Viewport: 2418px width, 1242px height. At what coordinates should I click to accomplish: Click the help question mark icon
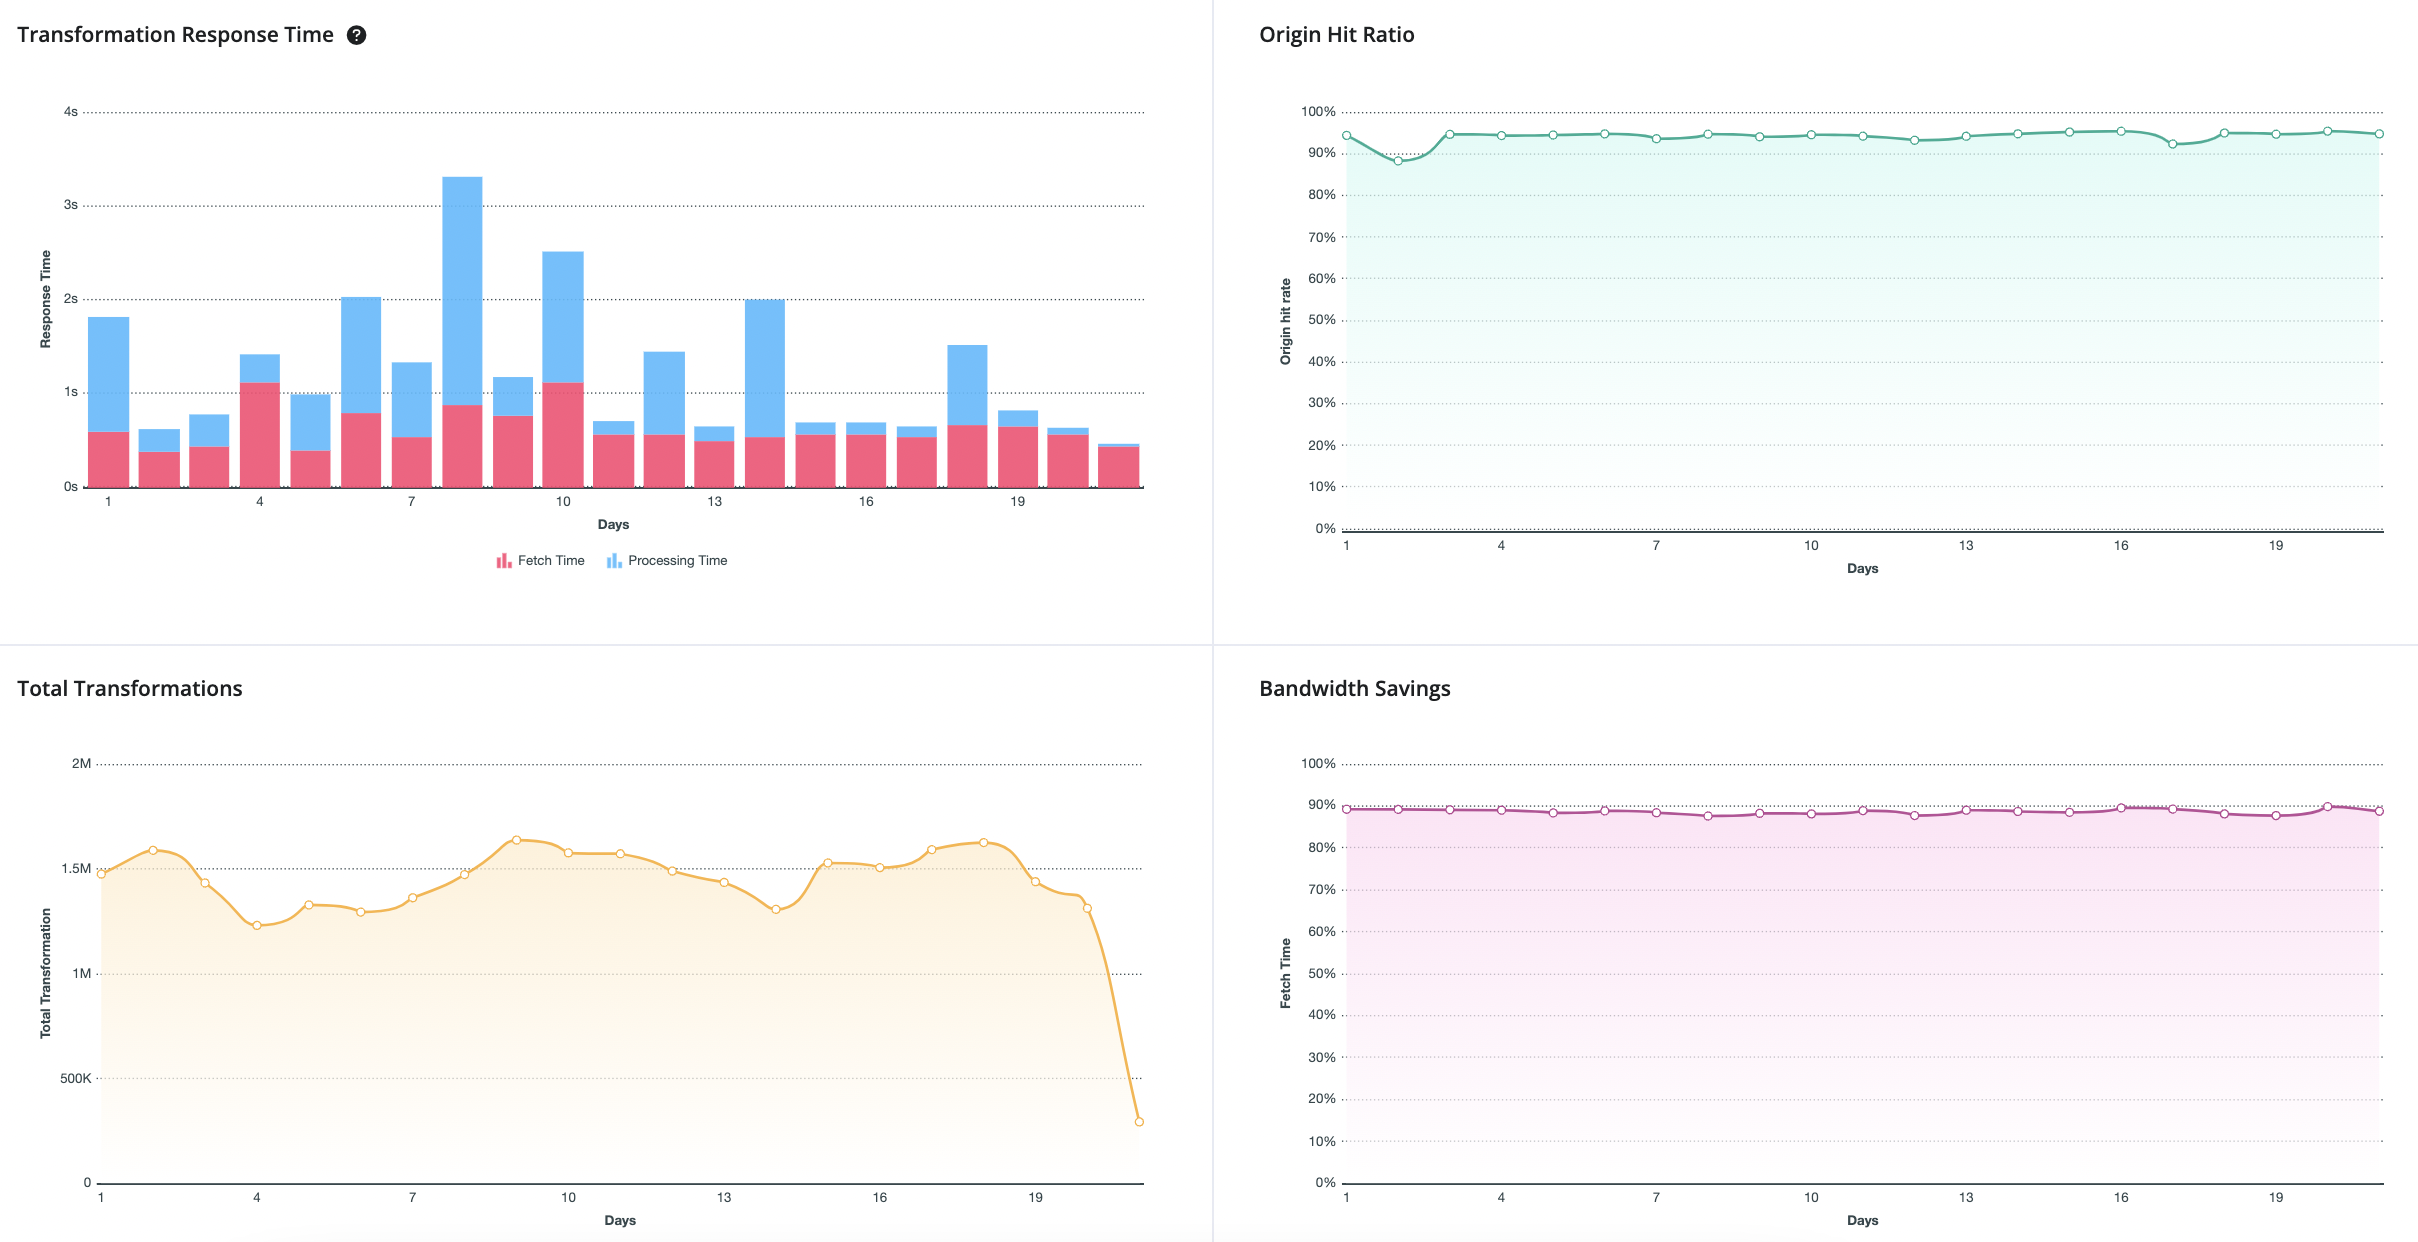click(x=356, y=35)
